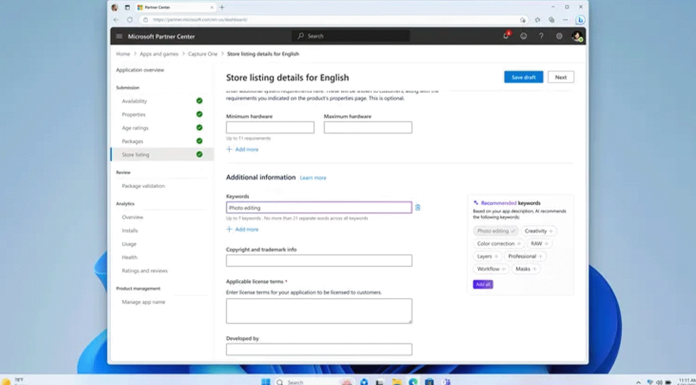Open the tab actions icon in title bar
This screenshot has width=696, height=385.
(127, 7)
